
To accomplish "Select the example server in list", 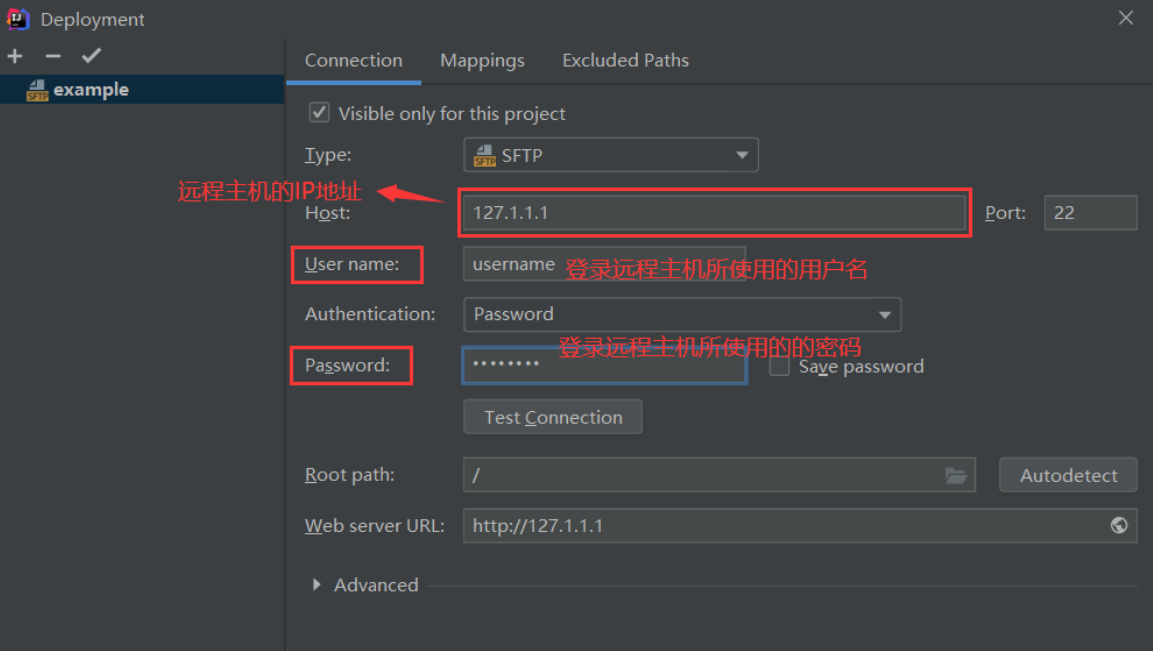I will (91, 90).
